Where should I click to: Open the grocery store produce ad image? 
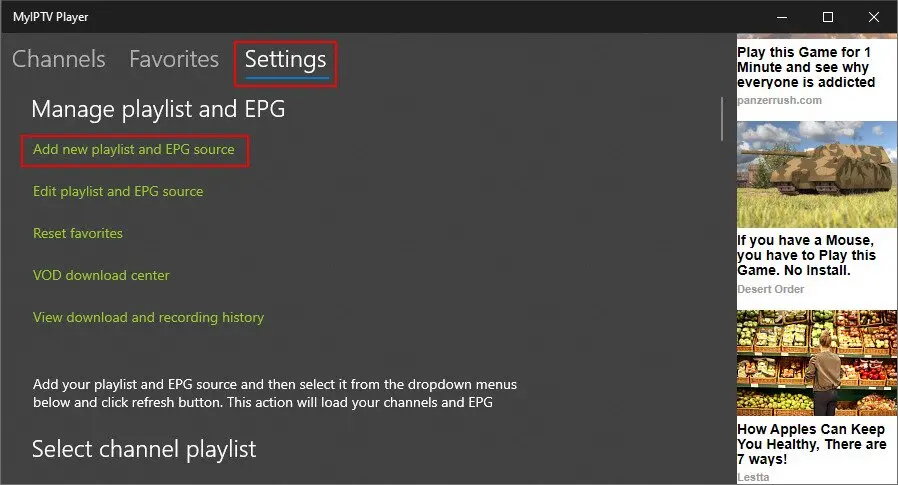[x=816, y=362]
